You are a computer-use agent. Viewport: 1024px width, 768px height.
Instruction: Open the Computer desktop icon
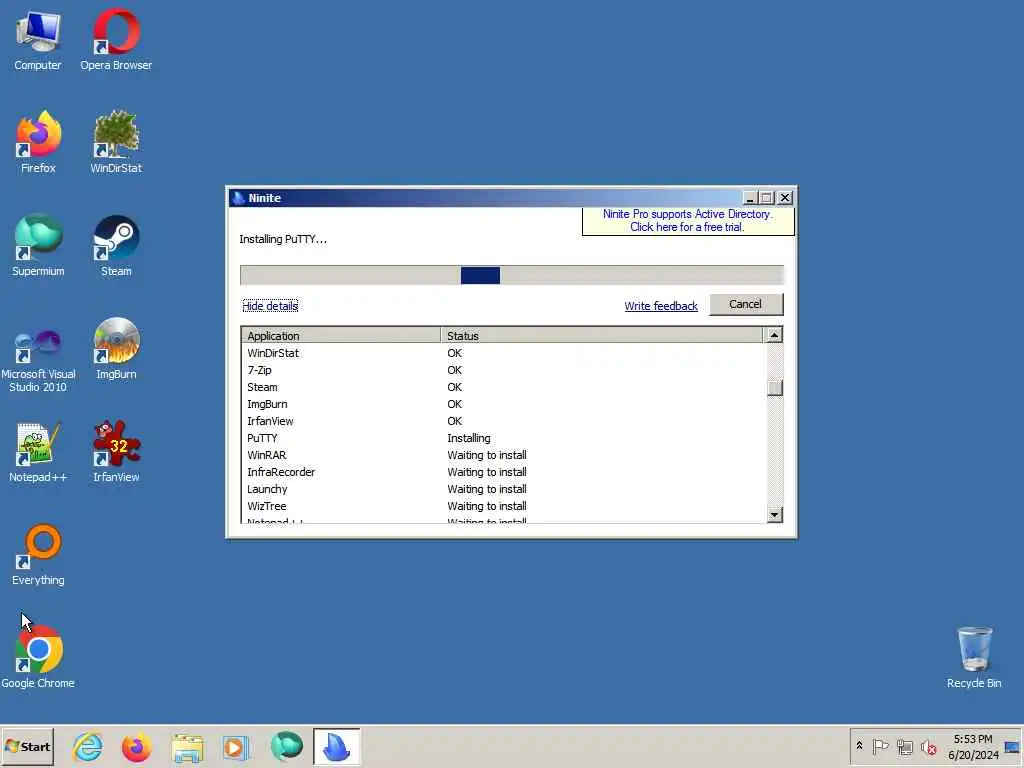(x=38, y=40)
